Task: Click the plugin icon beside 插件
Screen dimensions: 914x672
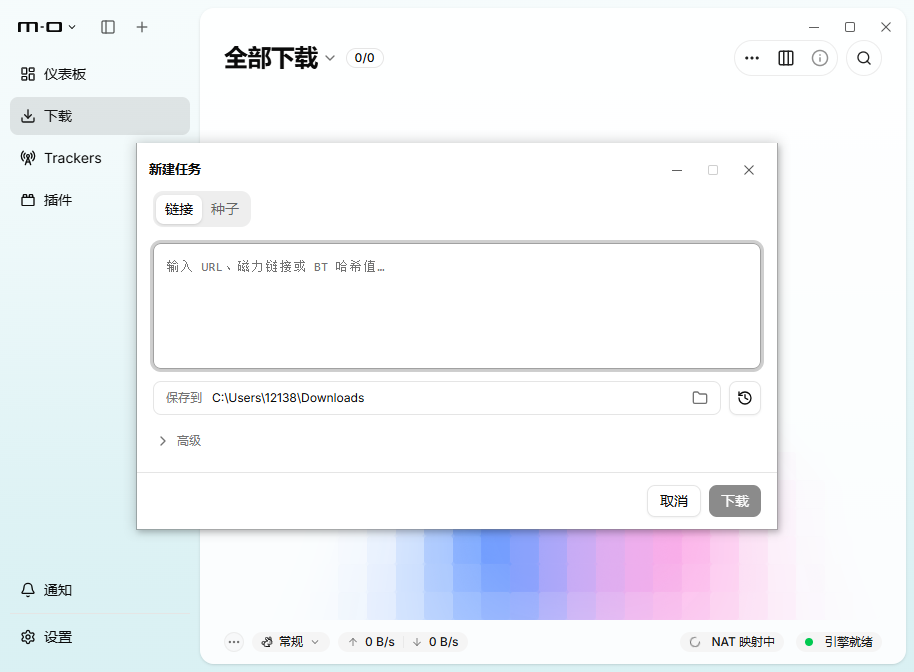Action: pyautogui.click(x=28, y=200)
